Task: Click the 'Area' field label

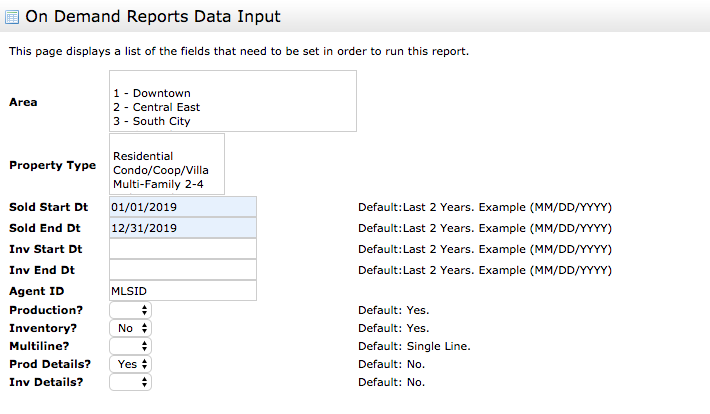Action: click(x=23, y=102)
